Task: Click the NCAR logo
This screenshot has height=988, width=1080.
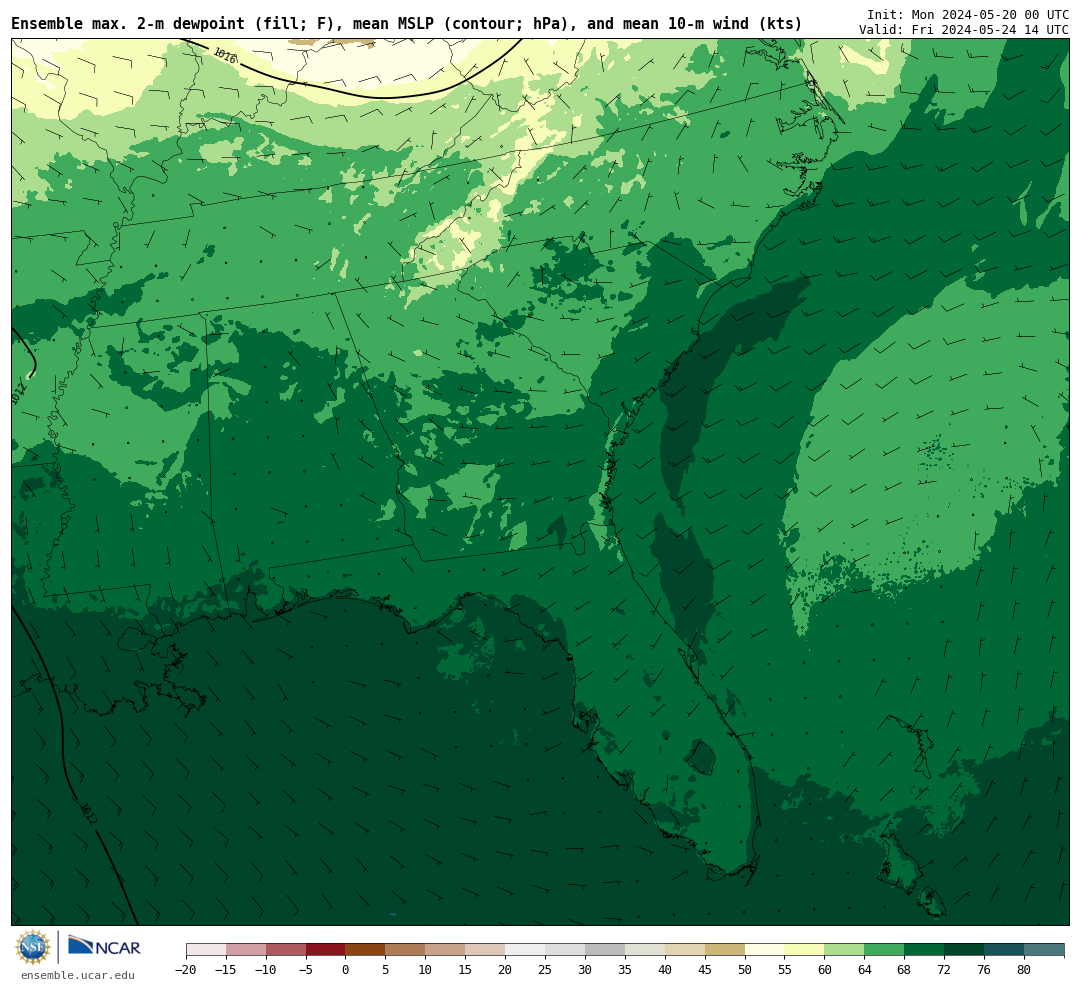Action: click(x=104, y=947)
